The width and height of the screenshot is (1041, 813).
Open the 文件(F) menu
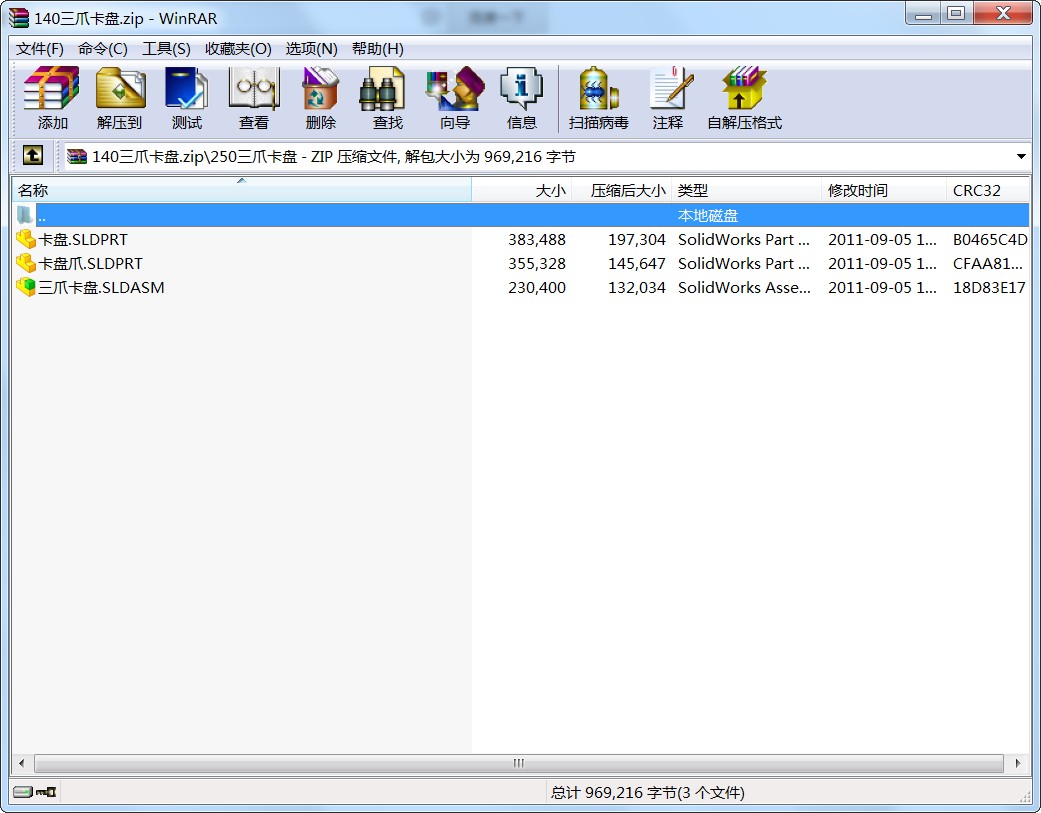(x=39, y=48)
